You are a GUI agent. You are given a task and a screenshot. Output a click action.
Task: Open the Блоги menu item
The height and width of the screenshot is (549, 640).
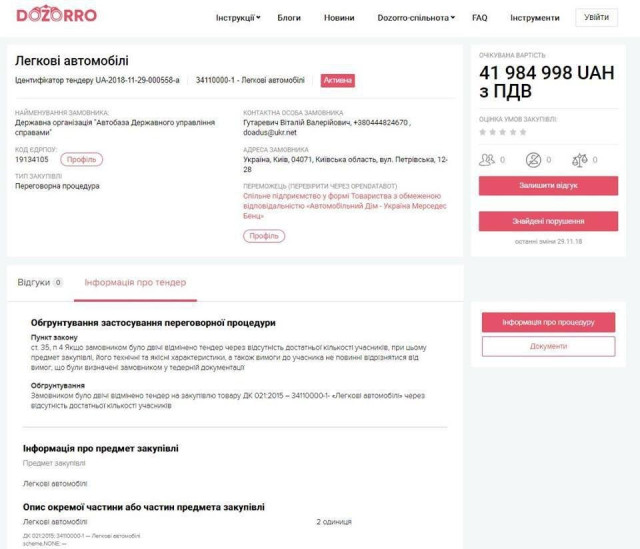[289, 18]
